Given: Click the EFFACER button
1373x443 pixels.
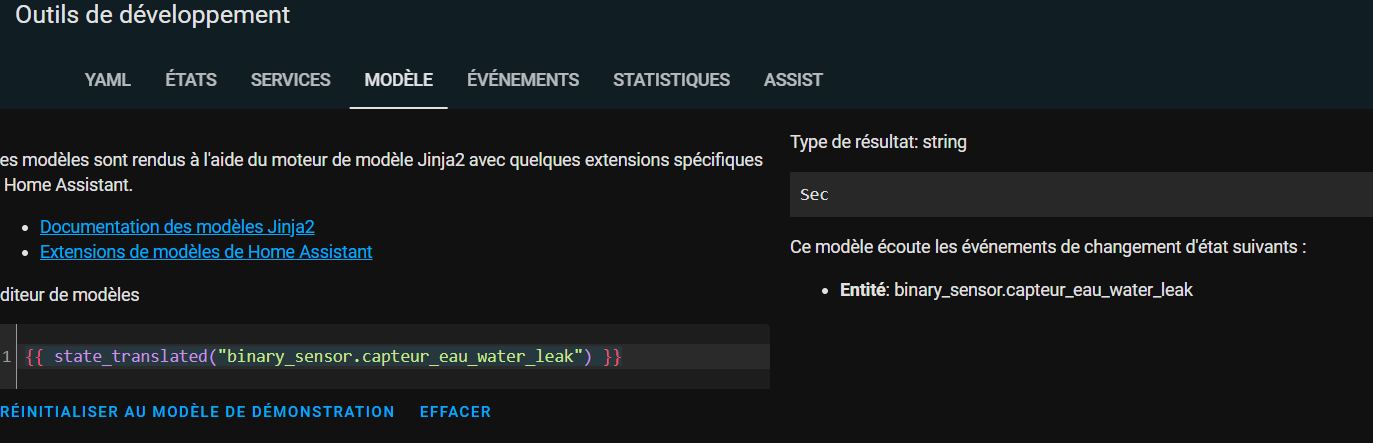Looking at the screenshot, I should coord(455,412).
